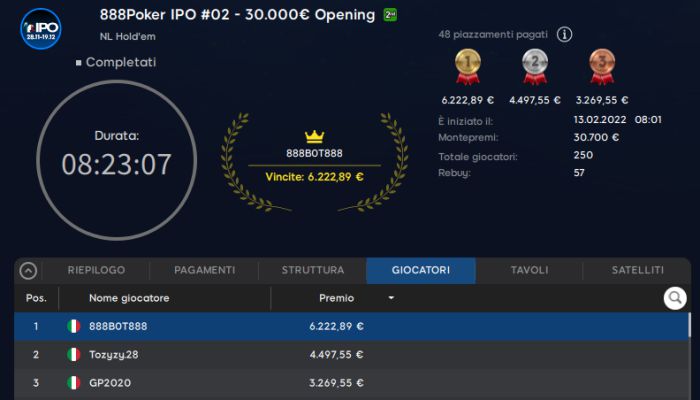Open the payouts info icon
700x400 pixels.
(564, 34)
